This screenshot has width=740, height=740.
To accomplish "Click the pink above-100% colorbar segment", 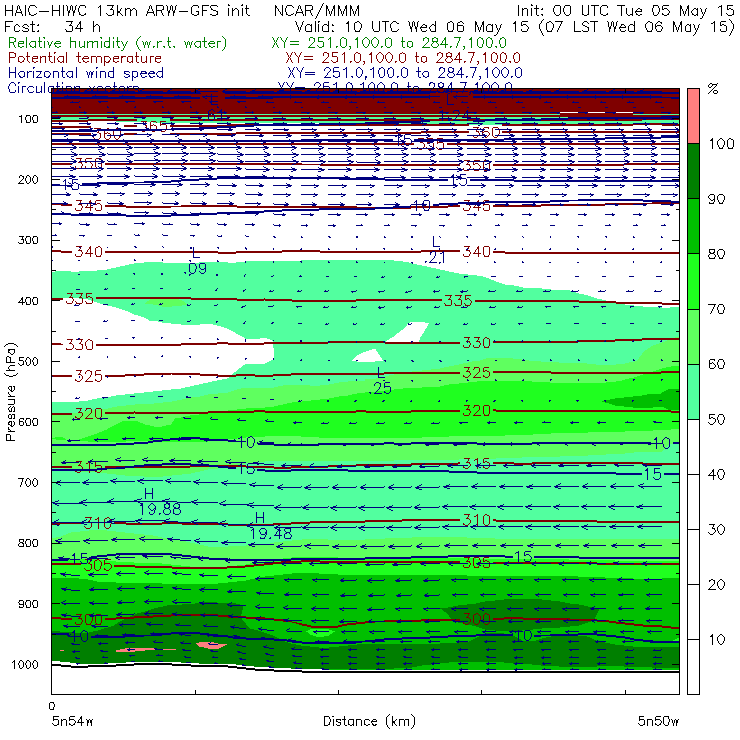I will pos(693,116).
